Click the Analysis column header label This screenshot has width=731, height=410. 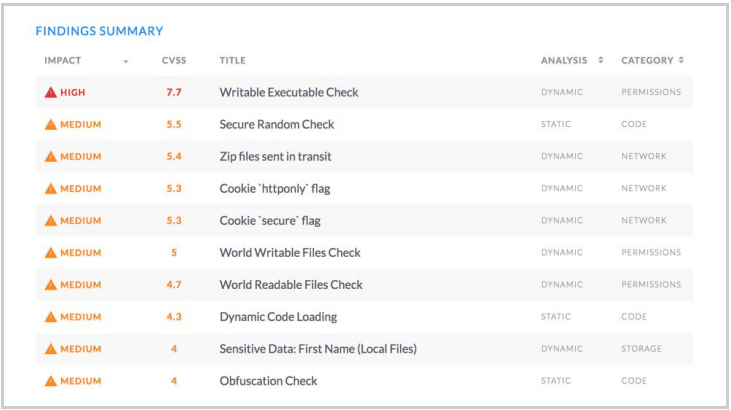click(564, 60)
